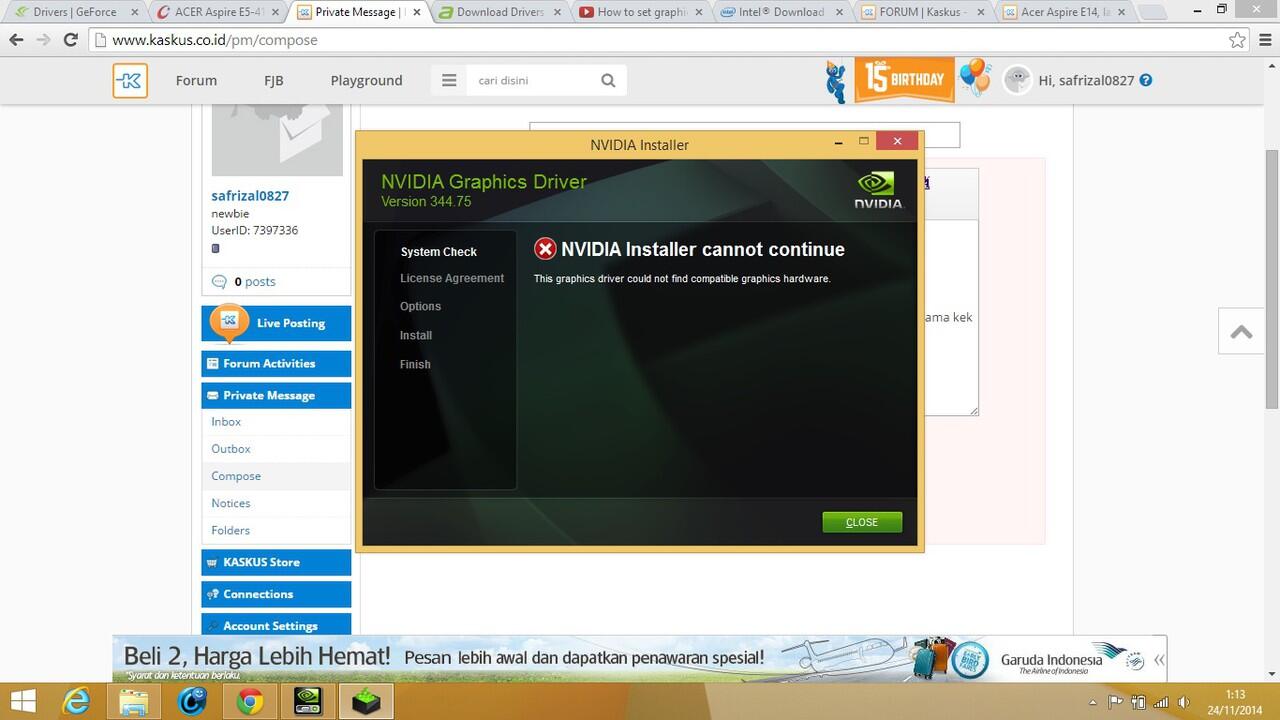Screen dimensions: 1280x720
Task: Click the CLOSE button in NVIDIA Installer
Action: tap(861, 522)
